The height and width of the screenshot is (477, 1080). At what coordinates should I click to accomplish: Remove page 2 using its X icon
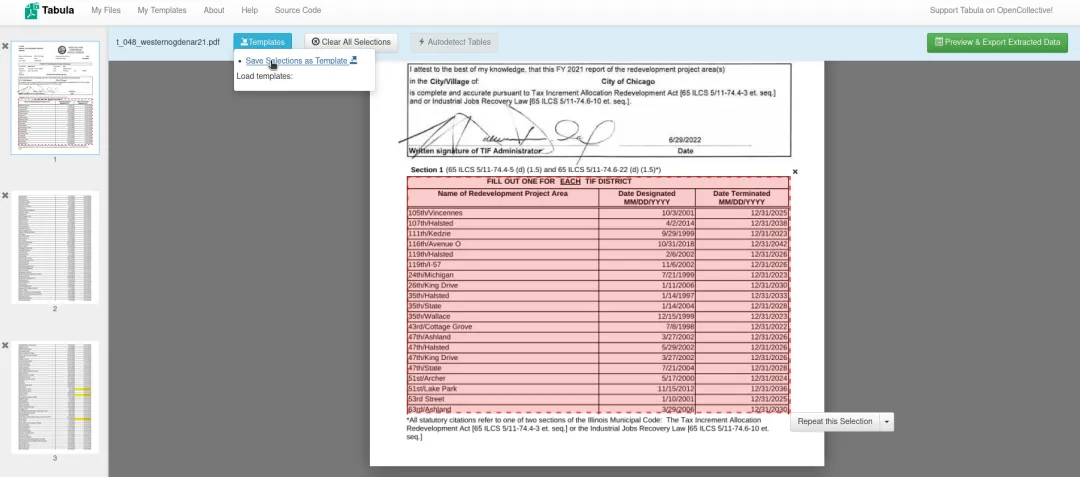click(x=5, y=195)
